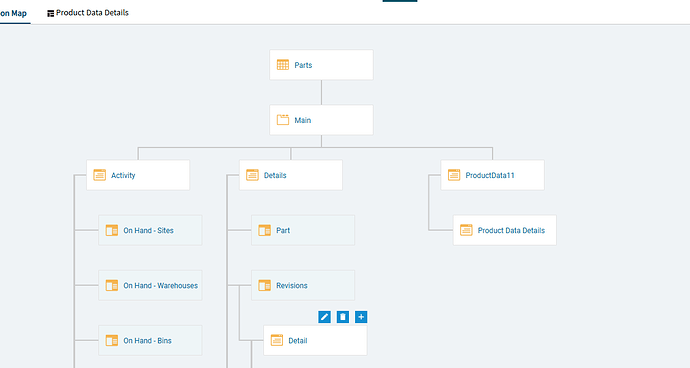Open the Application Map tab
The height and width of the screenshot is (368, 690).
tap(14, 13)
